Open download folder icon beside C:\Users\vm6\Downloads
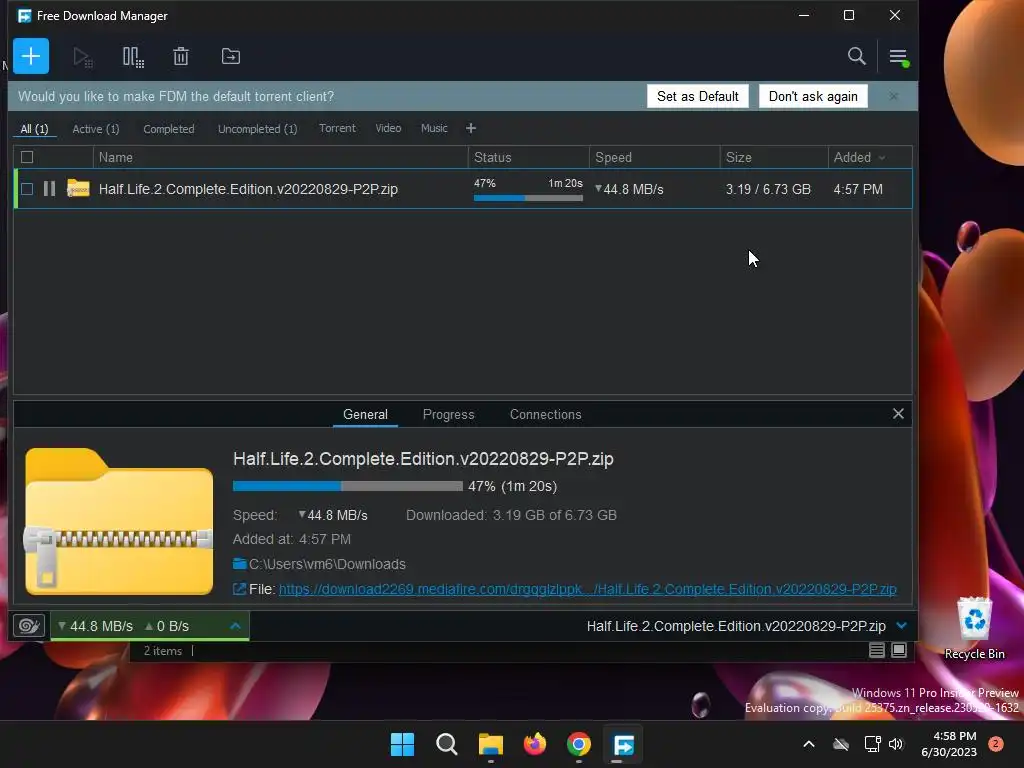 (240, 564)
